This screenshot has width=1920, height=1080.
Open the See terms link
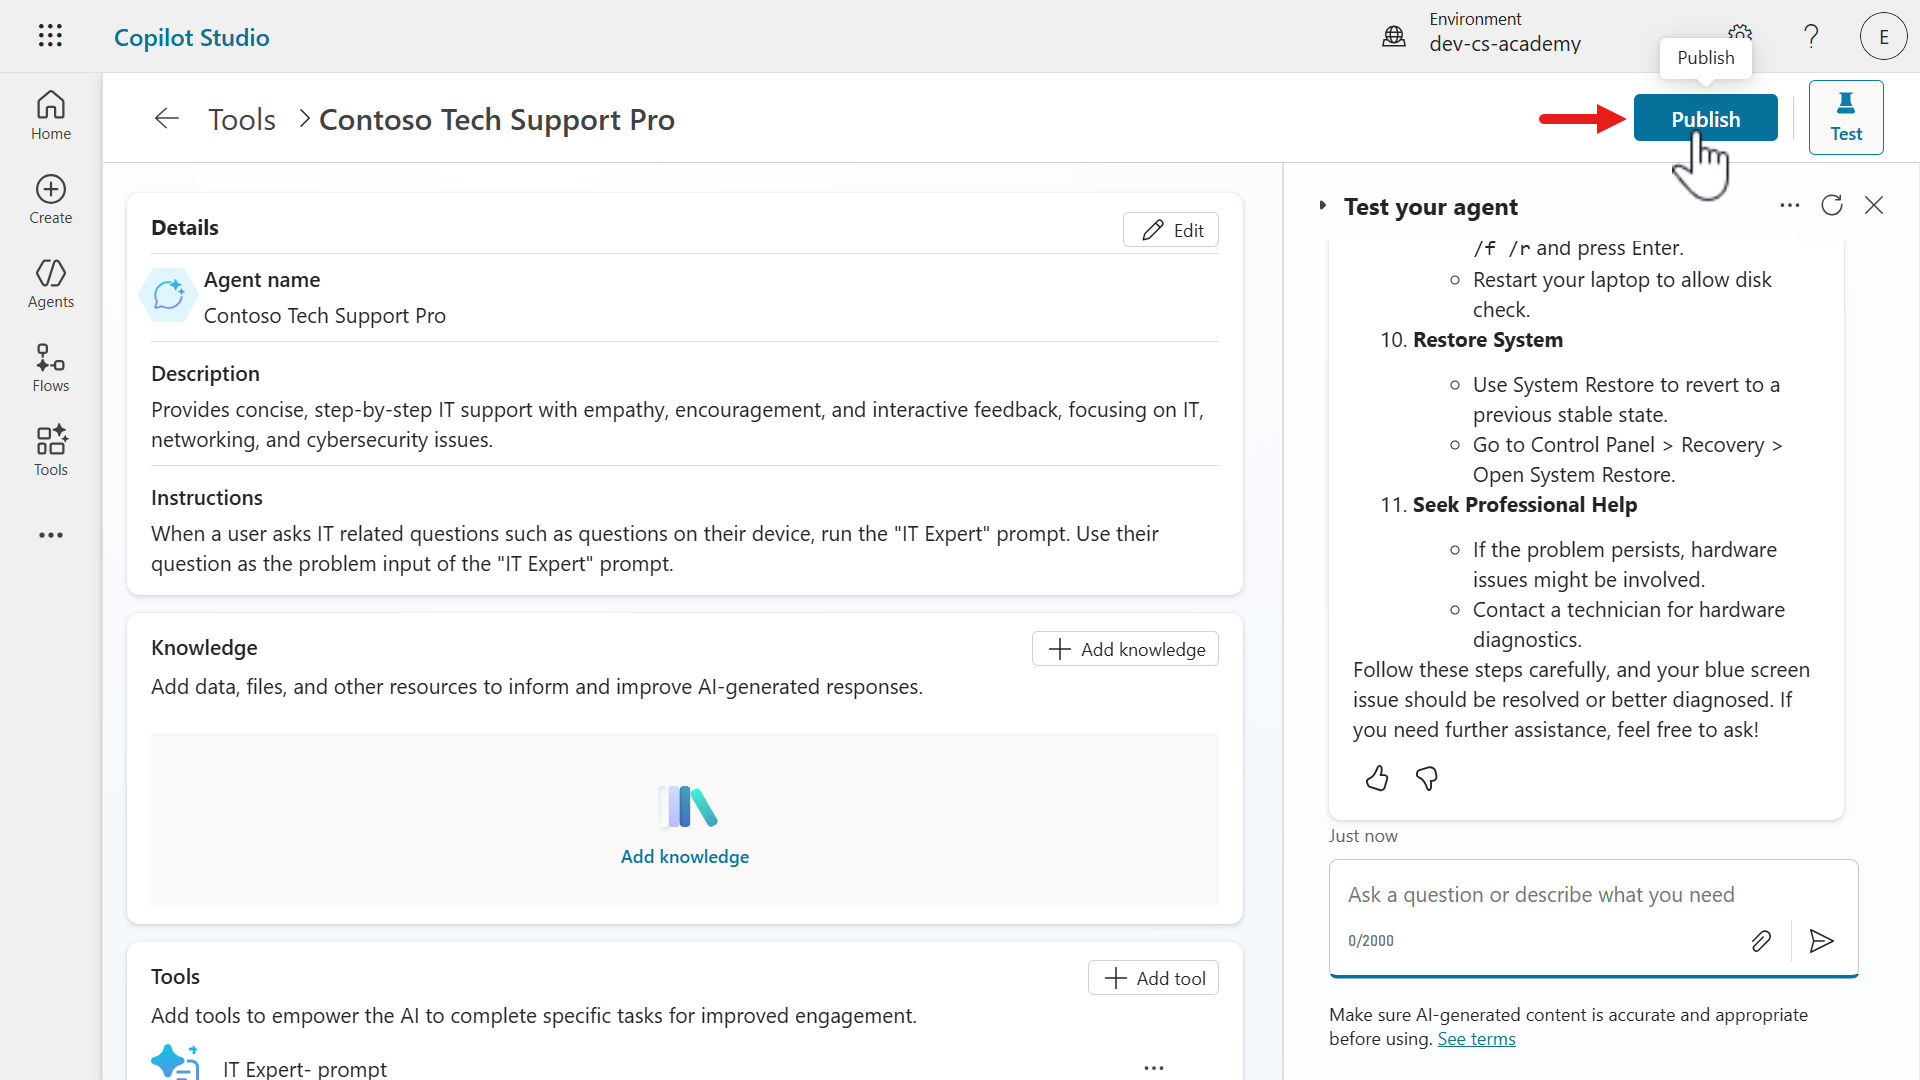(1476, 1039)
